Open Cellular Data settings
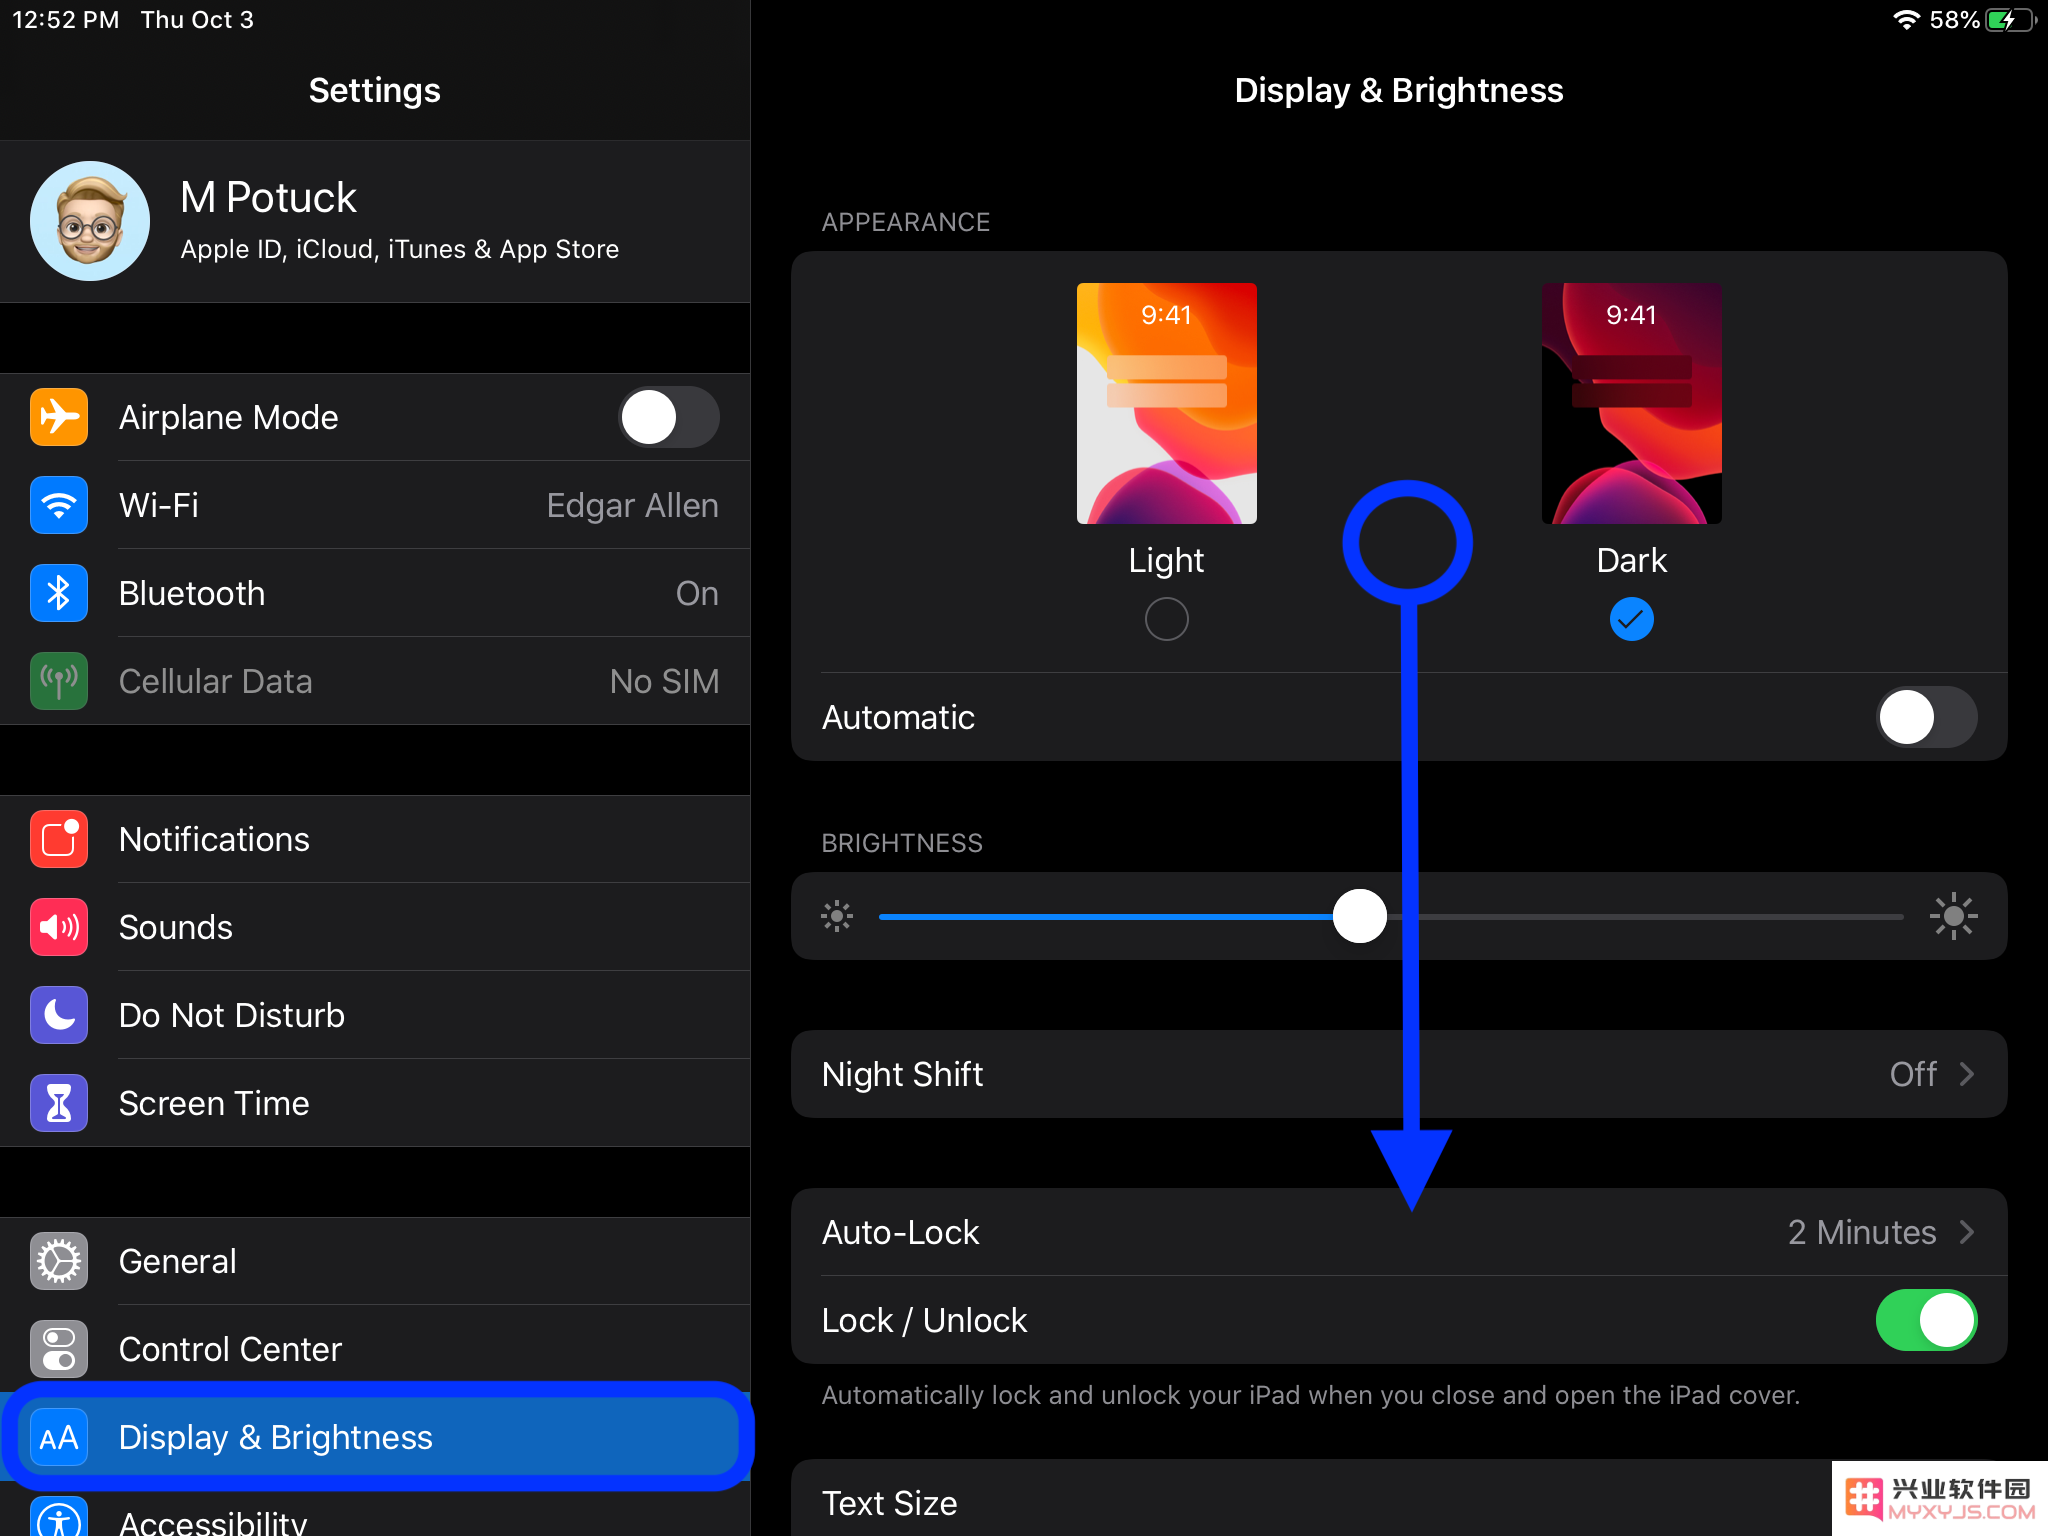The width and height of the screenshot is (2048, 1536). pos(375,681)
